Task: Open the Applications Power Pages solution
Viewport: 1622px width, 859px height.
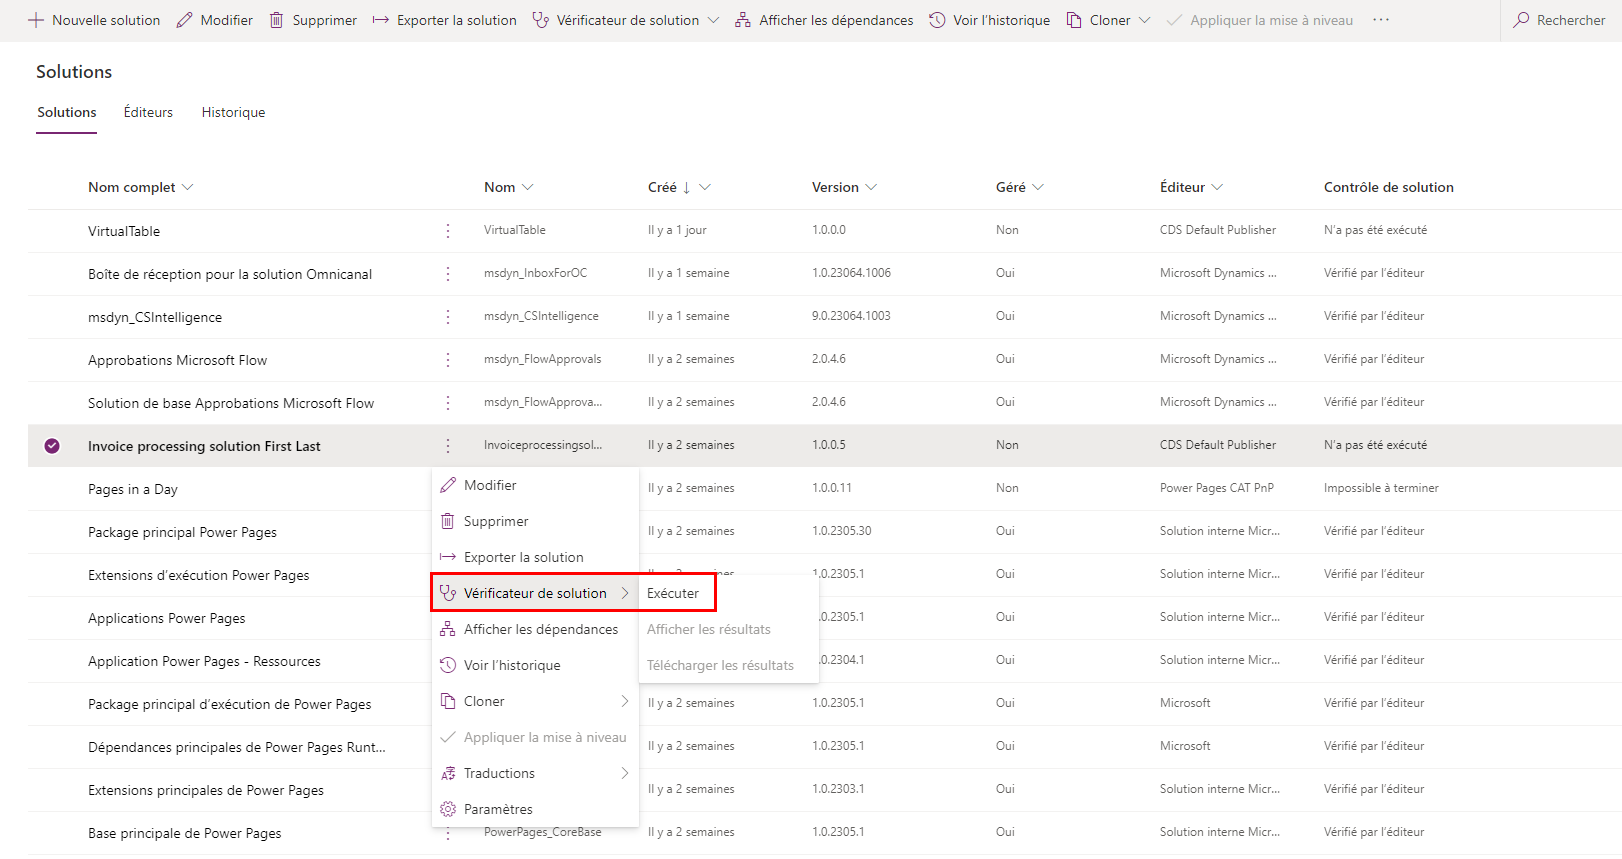Action: tap(167, 618)
